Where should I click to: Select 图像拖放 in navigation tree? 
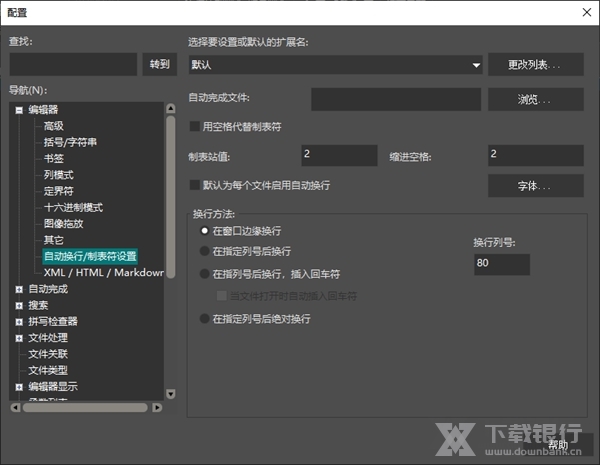tap(63, 224)
